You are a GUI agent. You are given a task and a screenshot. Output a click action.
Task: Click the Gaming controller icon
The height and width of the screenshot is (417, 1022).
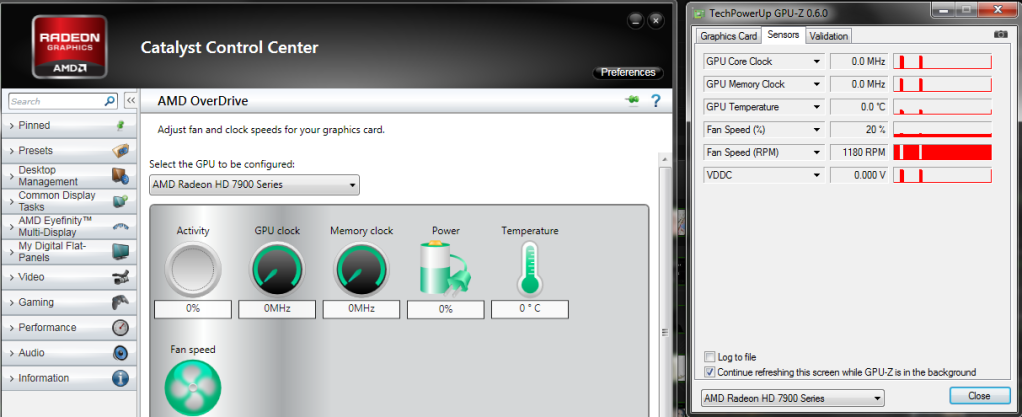pos(120,302)
